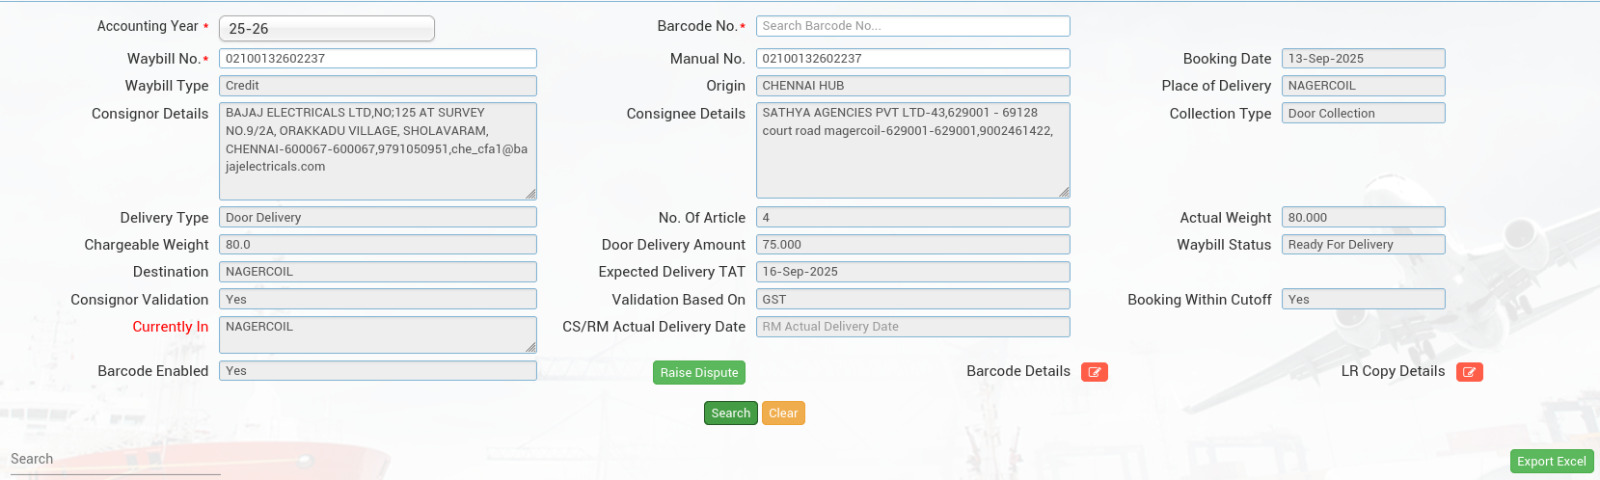Select the Manual No. input field

point(912,59)
